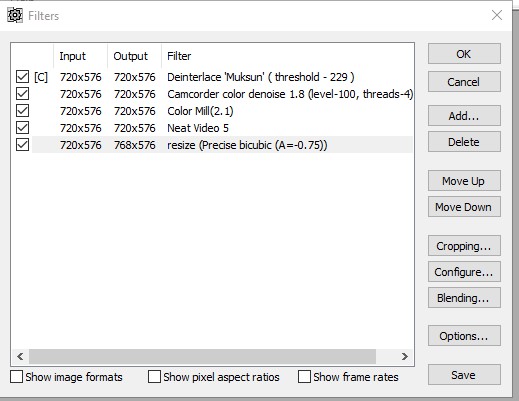The width and height of the screenshot is (519, 401).
Task: Click the Move Up button
Action: pyautogui.click(x=464, y=181)
